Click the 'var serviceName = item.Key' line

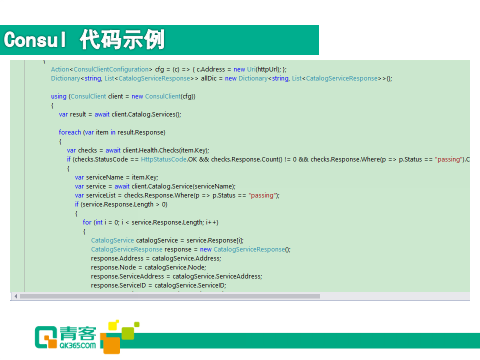(x=117, y=177)
